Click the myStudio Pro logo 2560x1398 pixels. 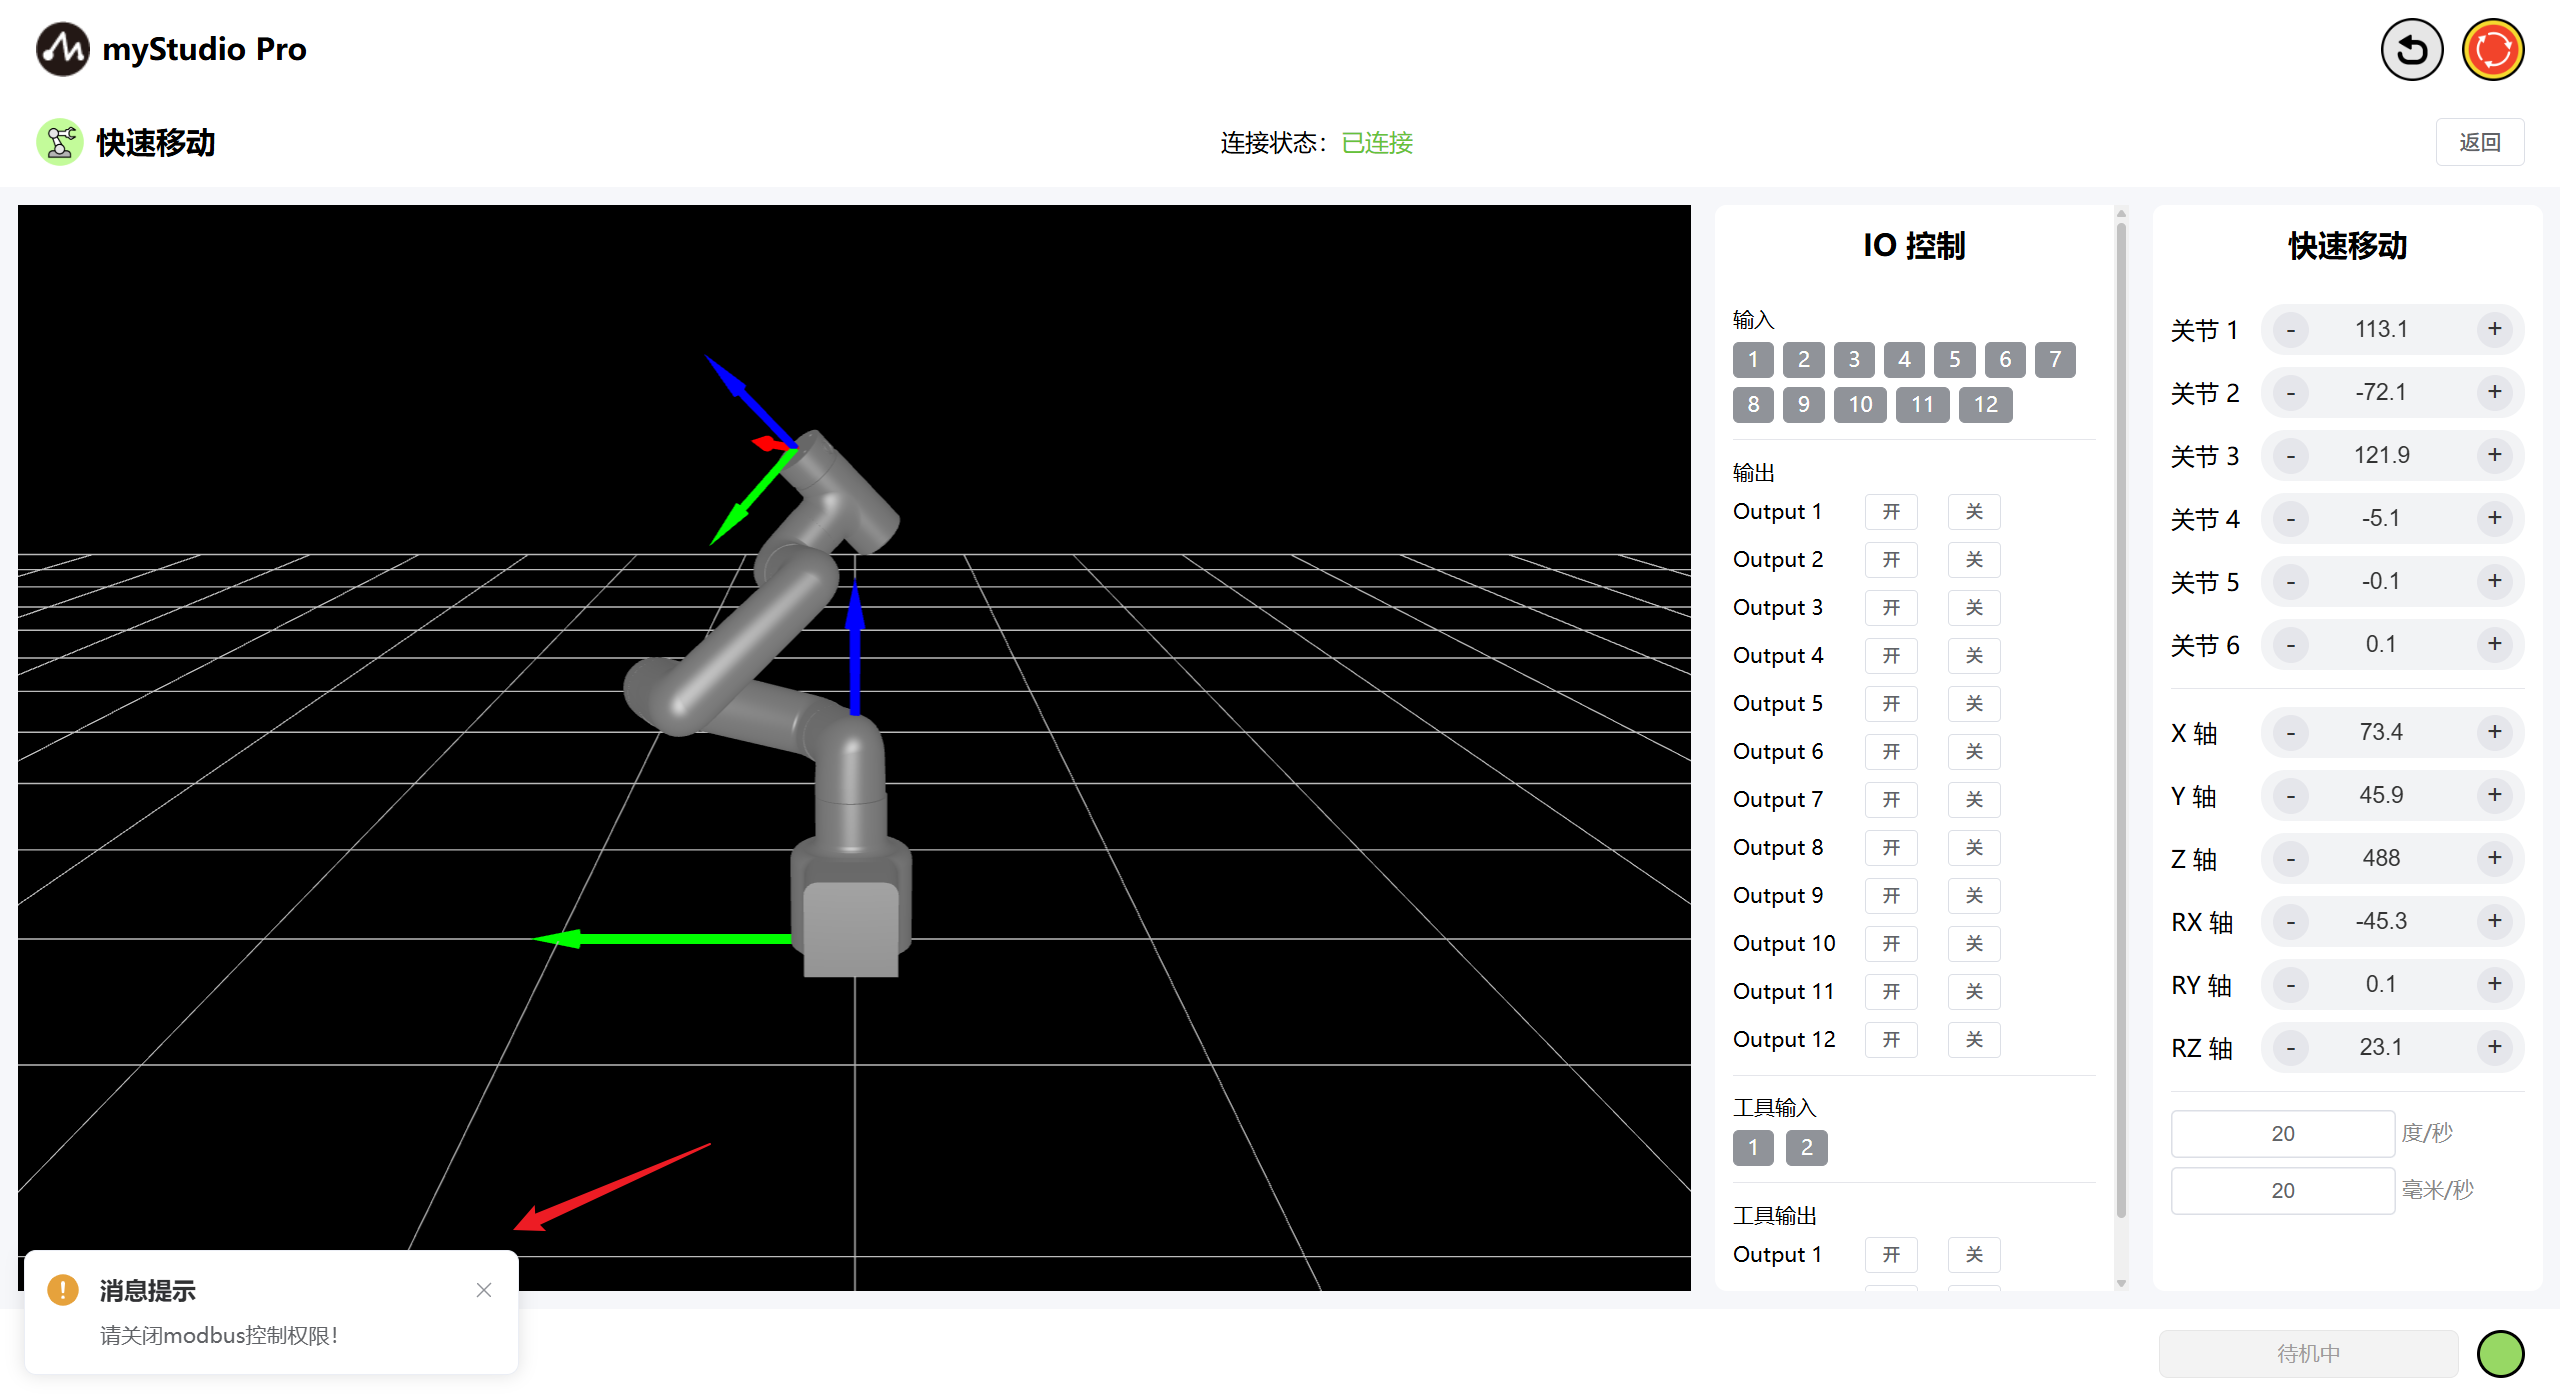pos(62,49)
